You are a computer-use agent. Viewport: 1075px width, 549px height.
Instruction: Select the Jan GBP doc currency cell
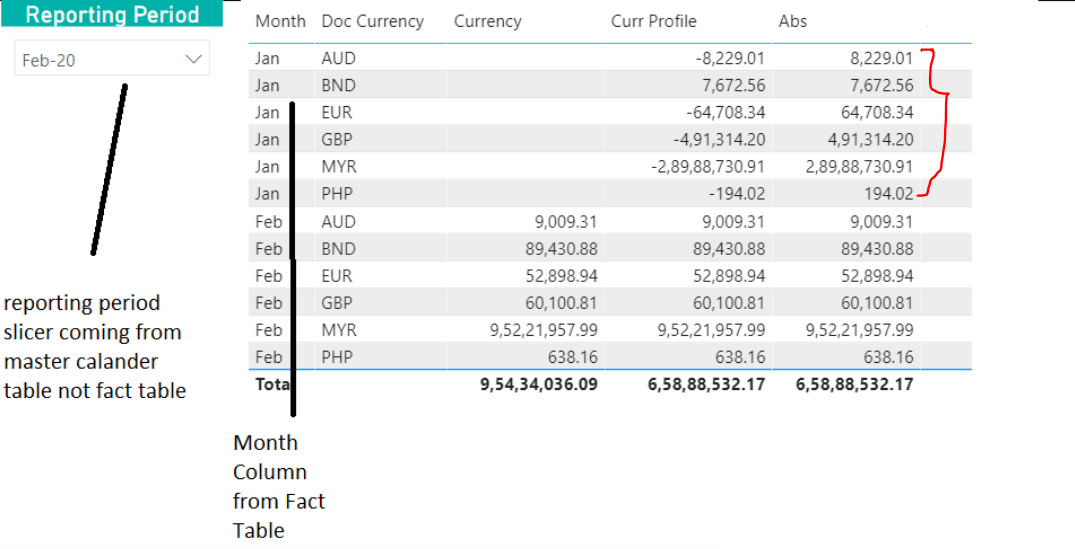[x=337, y=140]
